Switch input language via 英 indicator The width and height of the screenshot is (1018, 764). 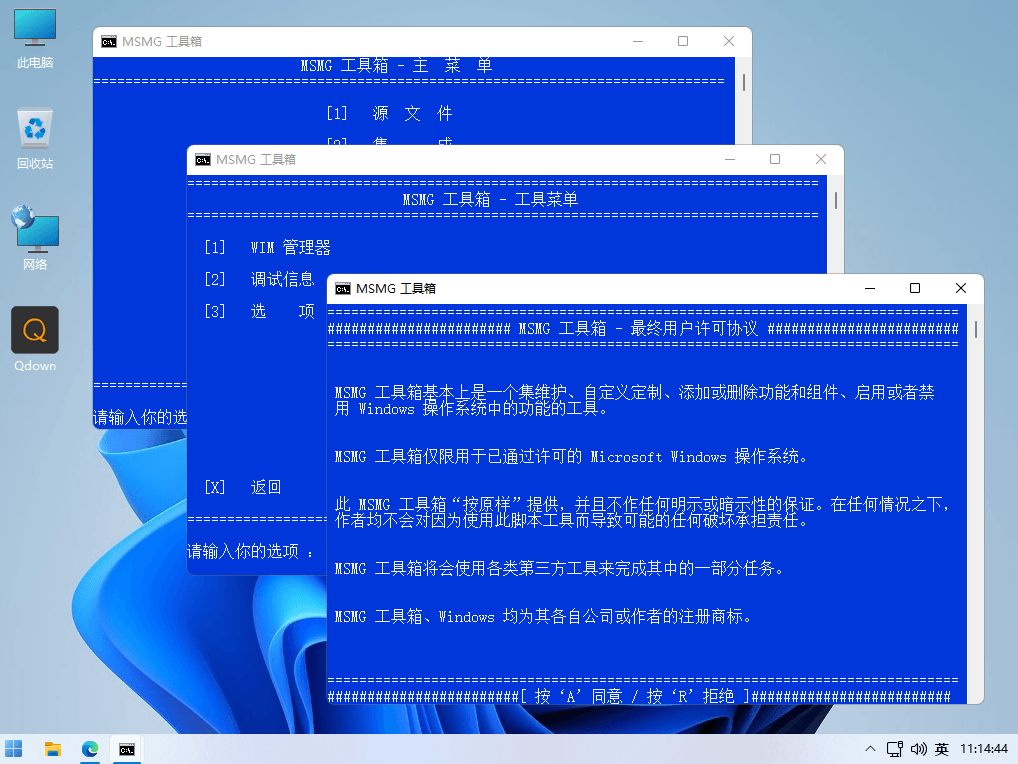click(x=941, y=749)
